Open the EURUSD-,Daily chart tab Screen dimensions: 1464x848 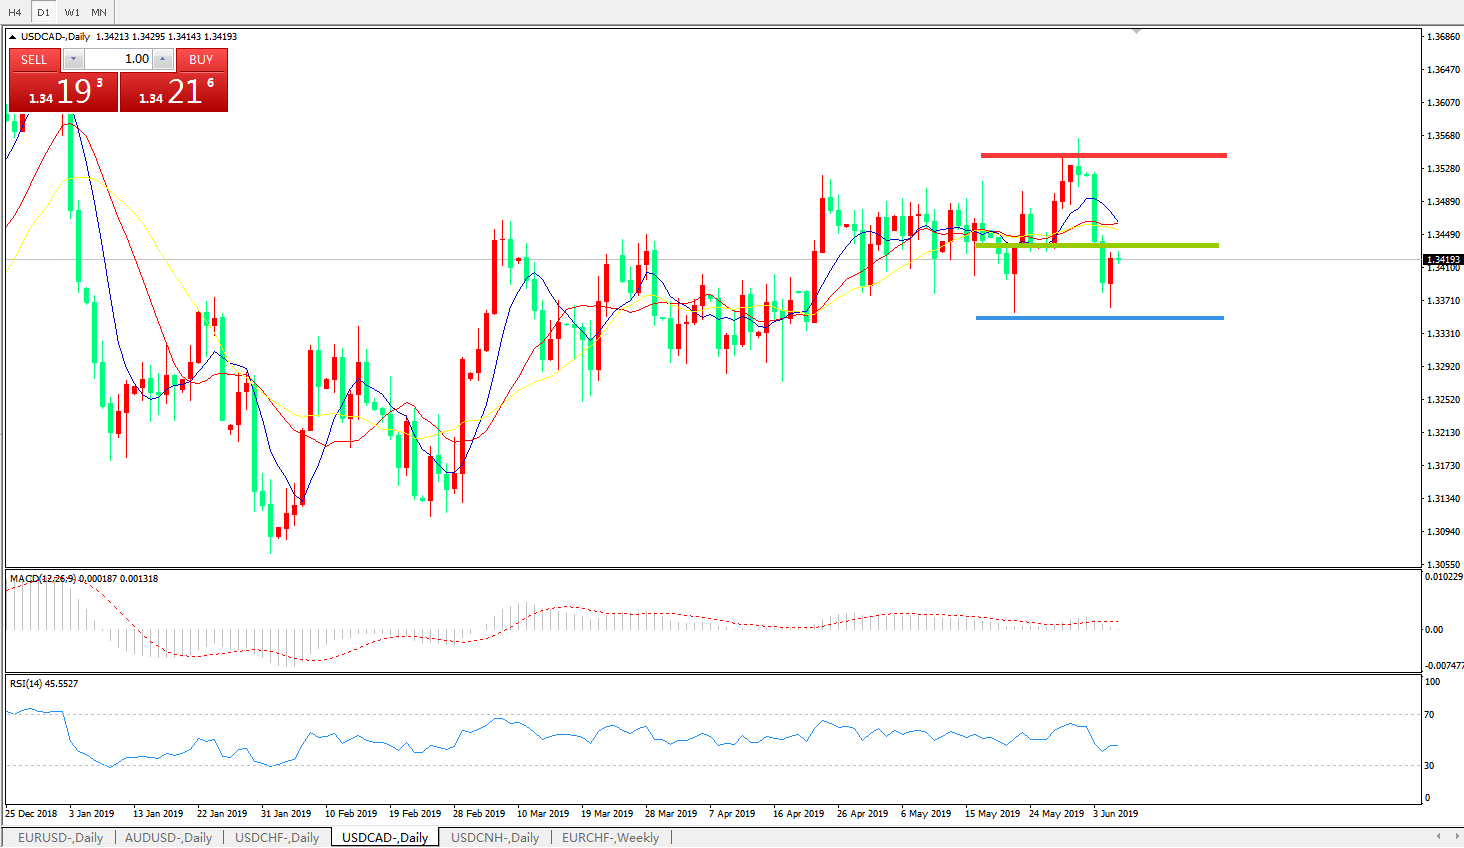60,838
